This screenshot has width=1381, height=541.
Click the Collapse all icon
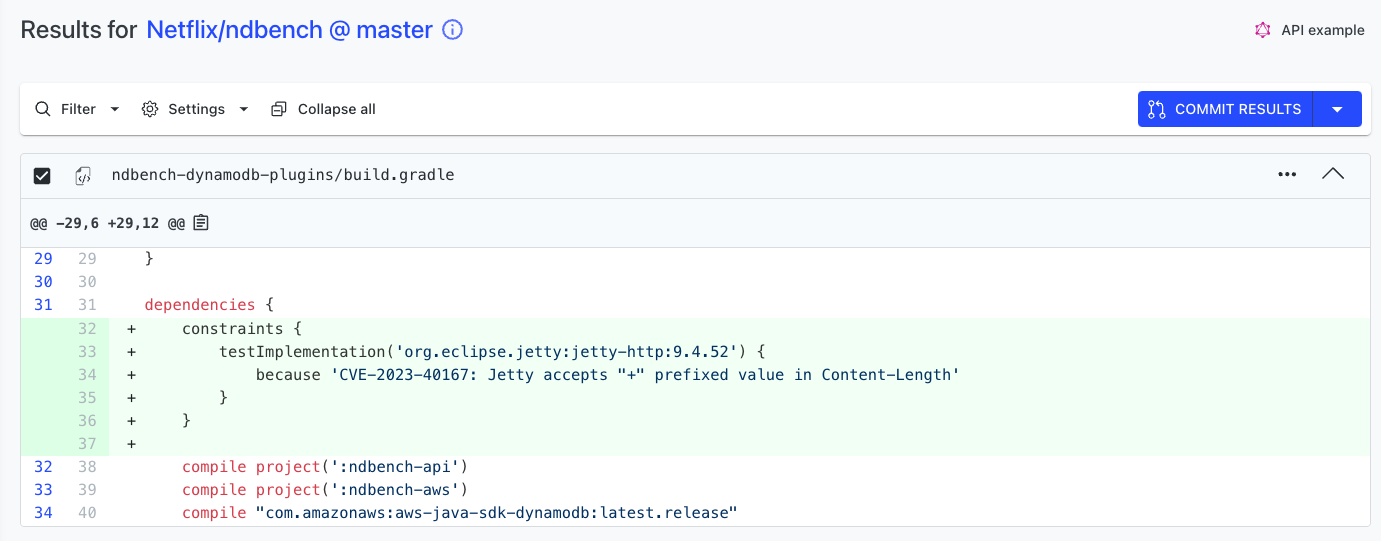[x=279, y=109]
